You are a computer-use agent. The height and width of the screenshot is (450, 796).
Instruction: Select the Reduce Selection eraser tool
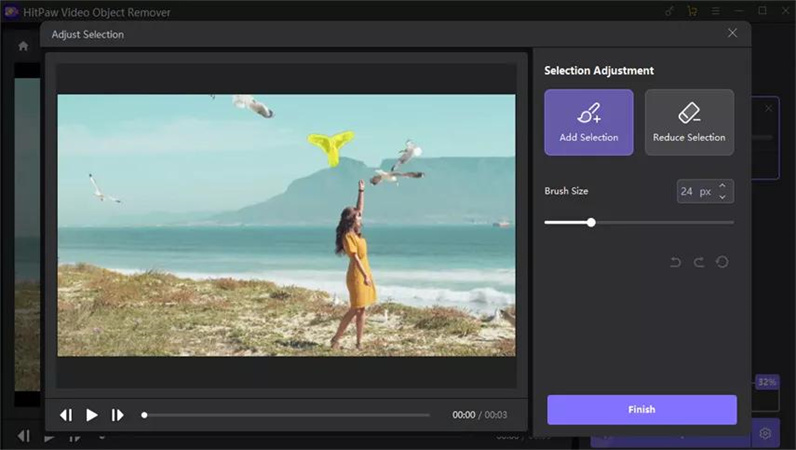click(689, 122)
